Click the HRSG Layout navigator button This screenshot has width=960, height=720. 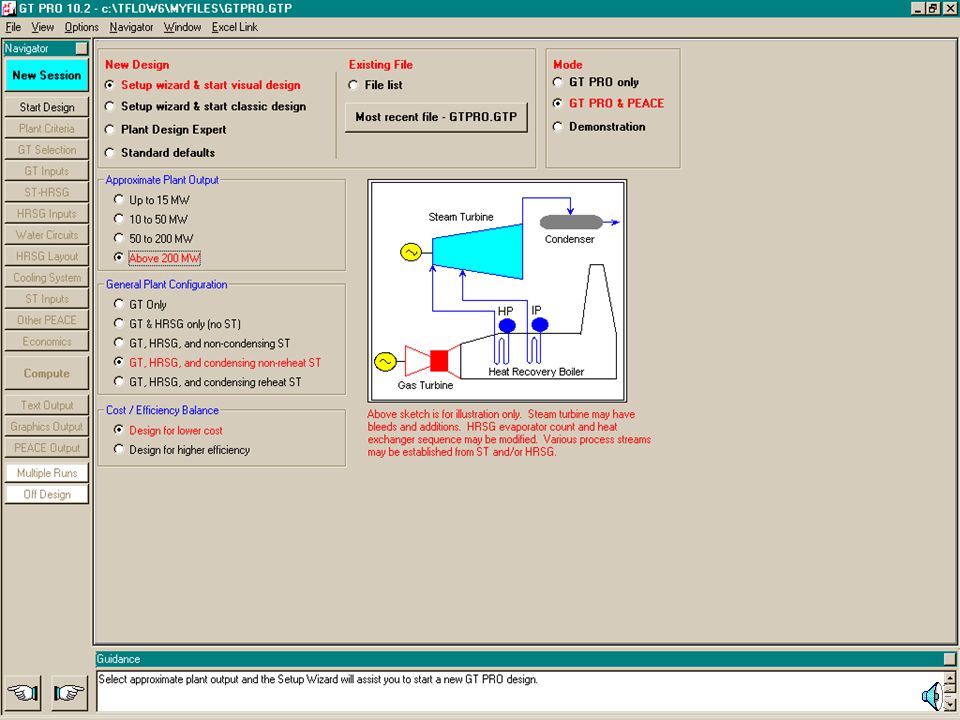point(47,257)
